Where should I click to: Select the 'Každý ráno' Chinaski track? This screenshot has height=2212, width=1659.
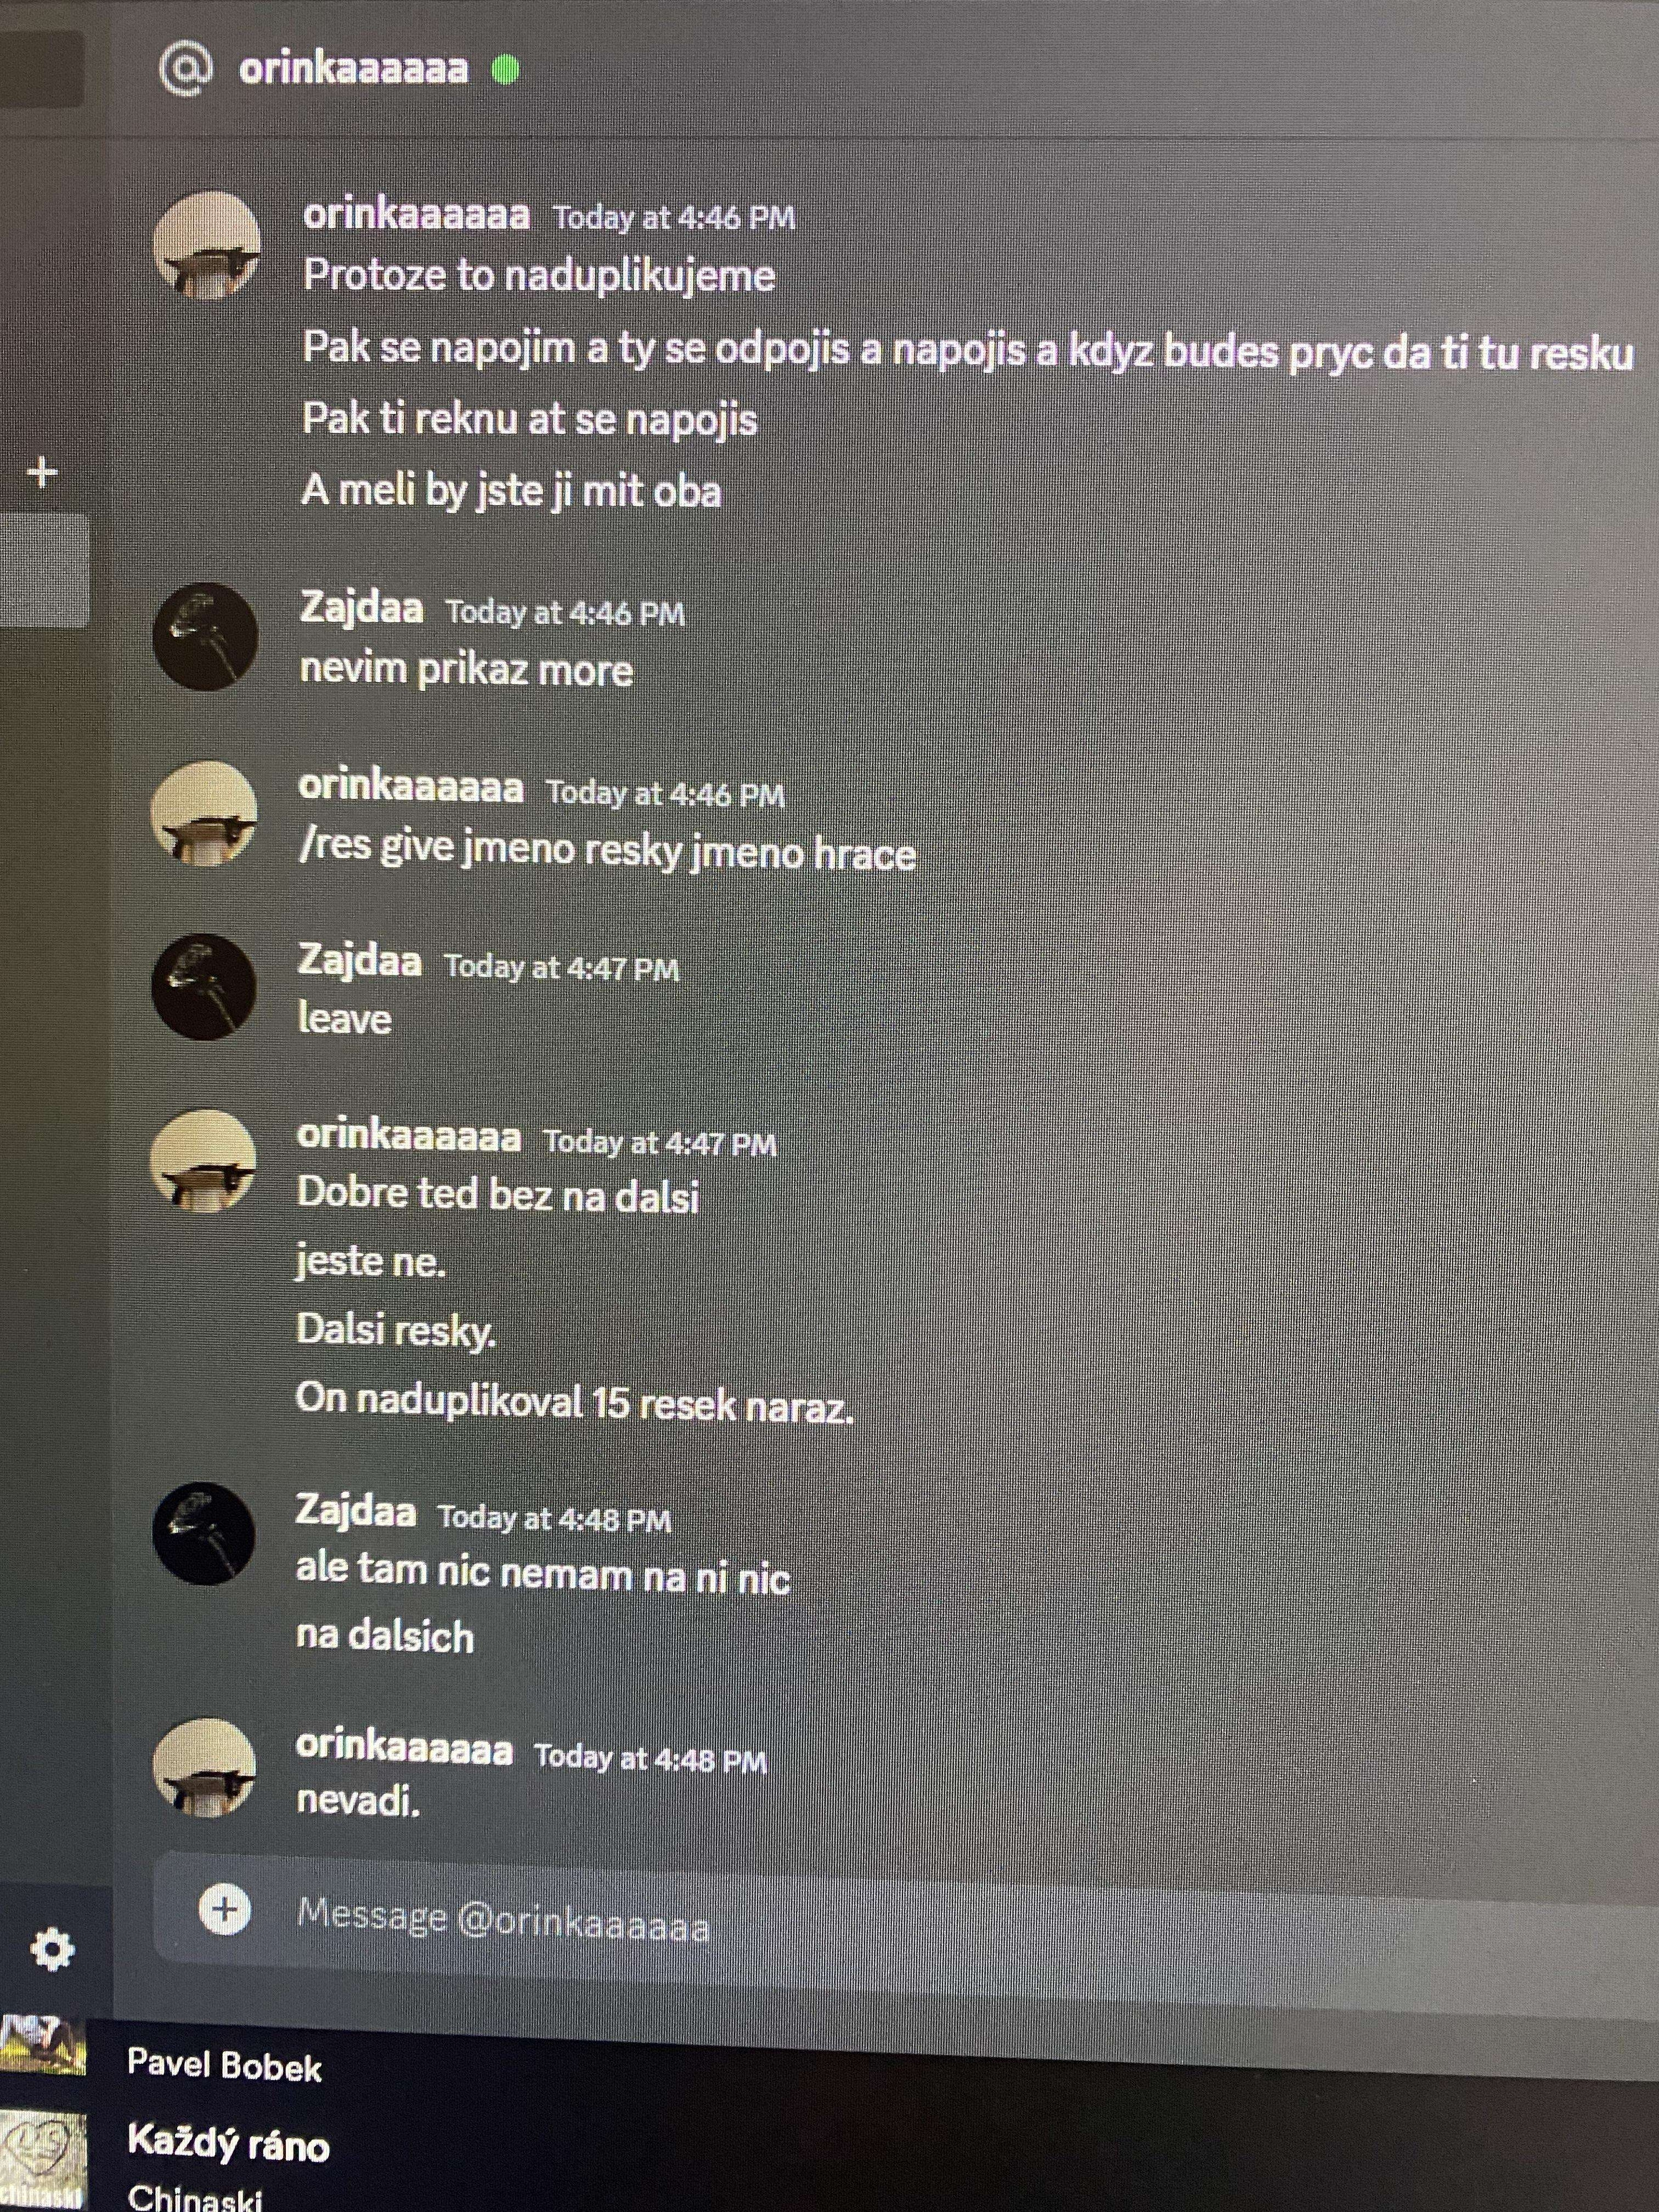[x=229, y=2145]
